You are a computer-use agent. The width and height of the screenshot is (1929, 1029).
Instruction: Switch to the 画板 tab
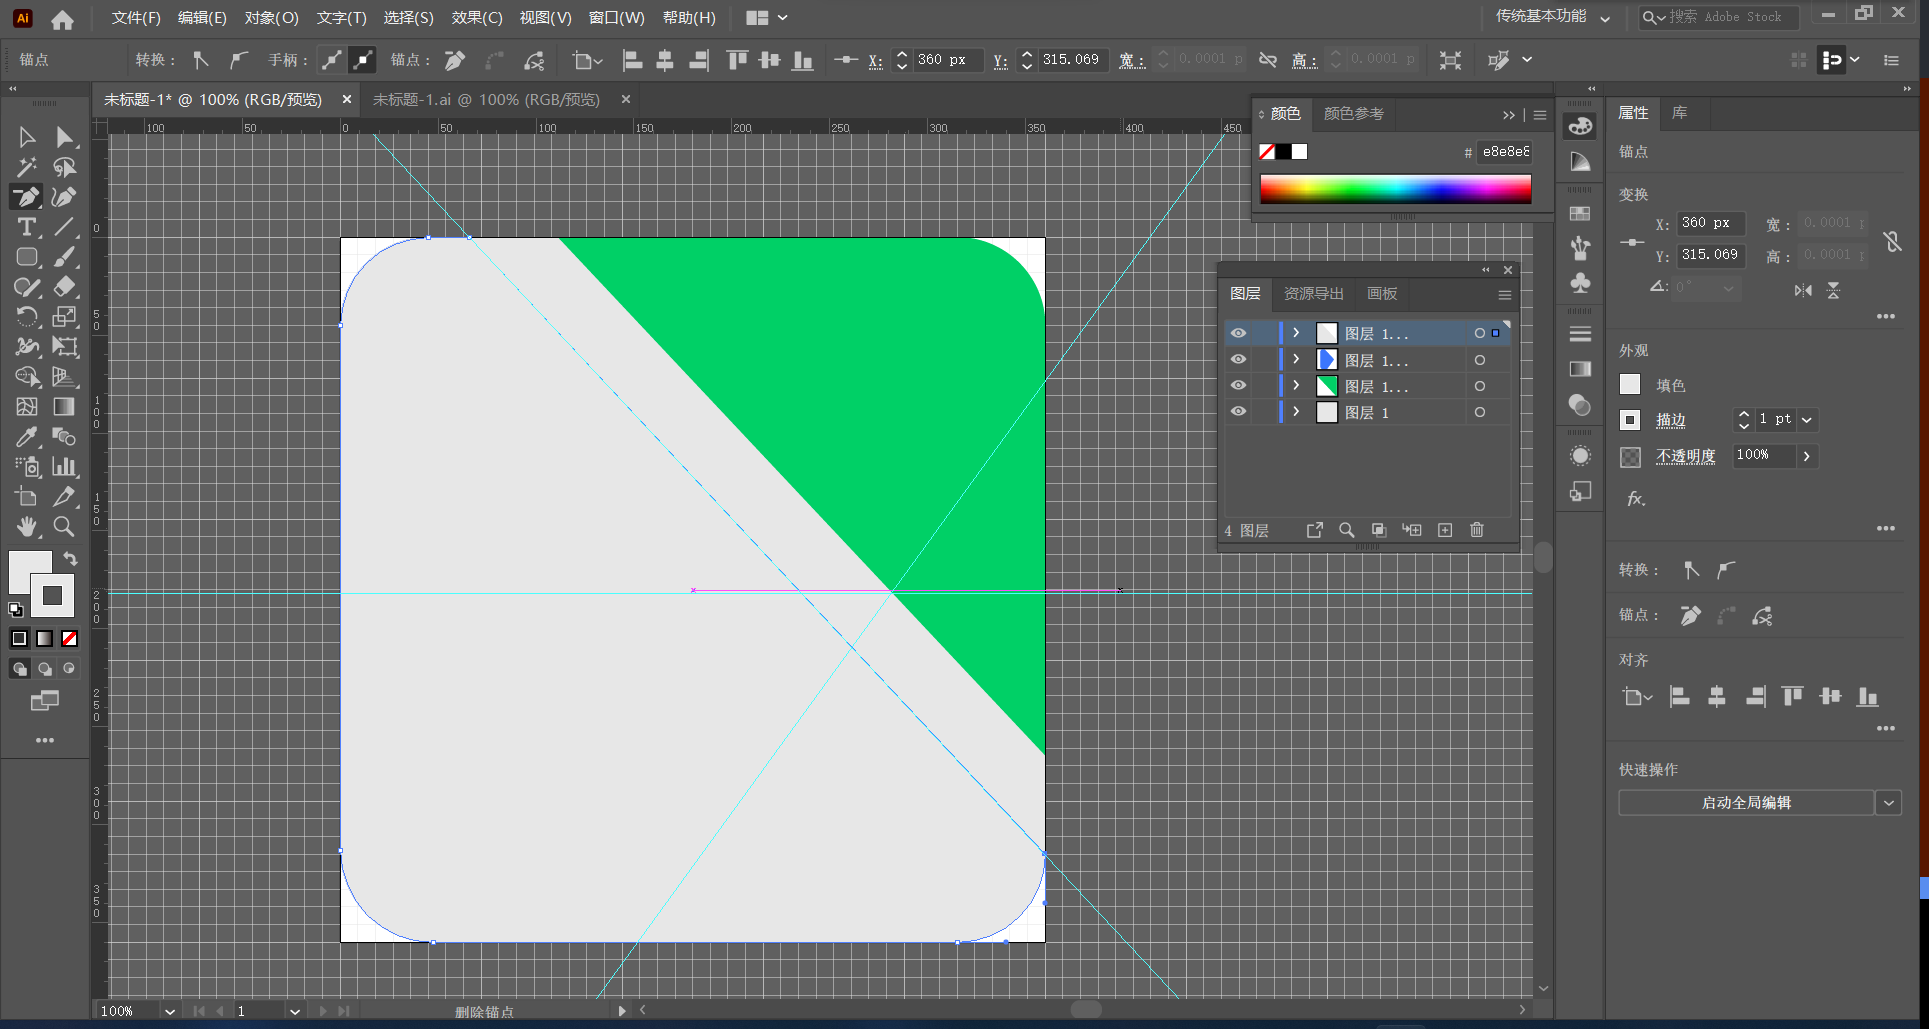[x=1382, y=293]
